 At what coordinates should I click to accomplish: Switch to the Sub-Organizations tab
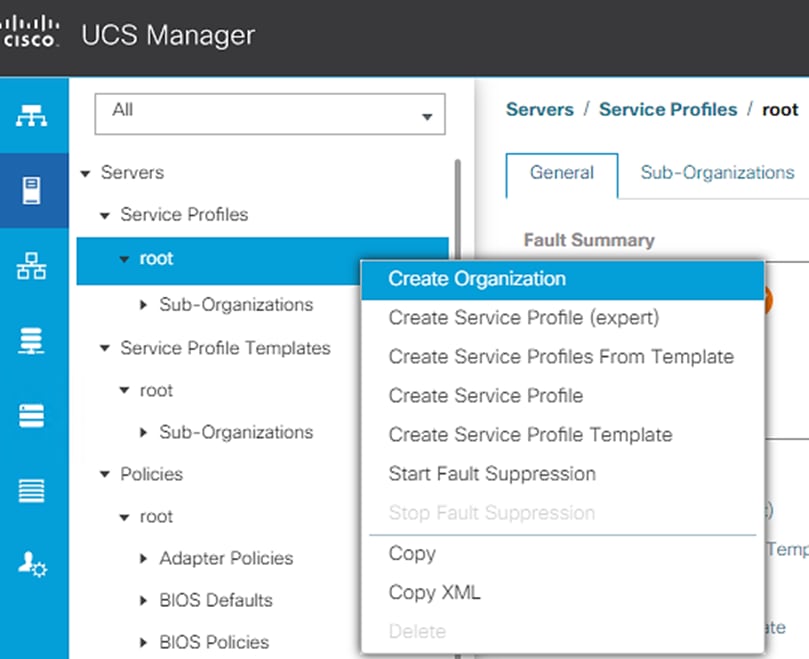pos(717,172)
